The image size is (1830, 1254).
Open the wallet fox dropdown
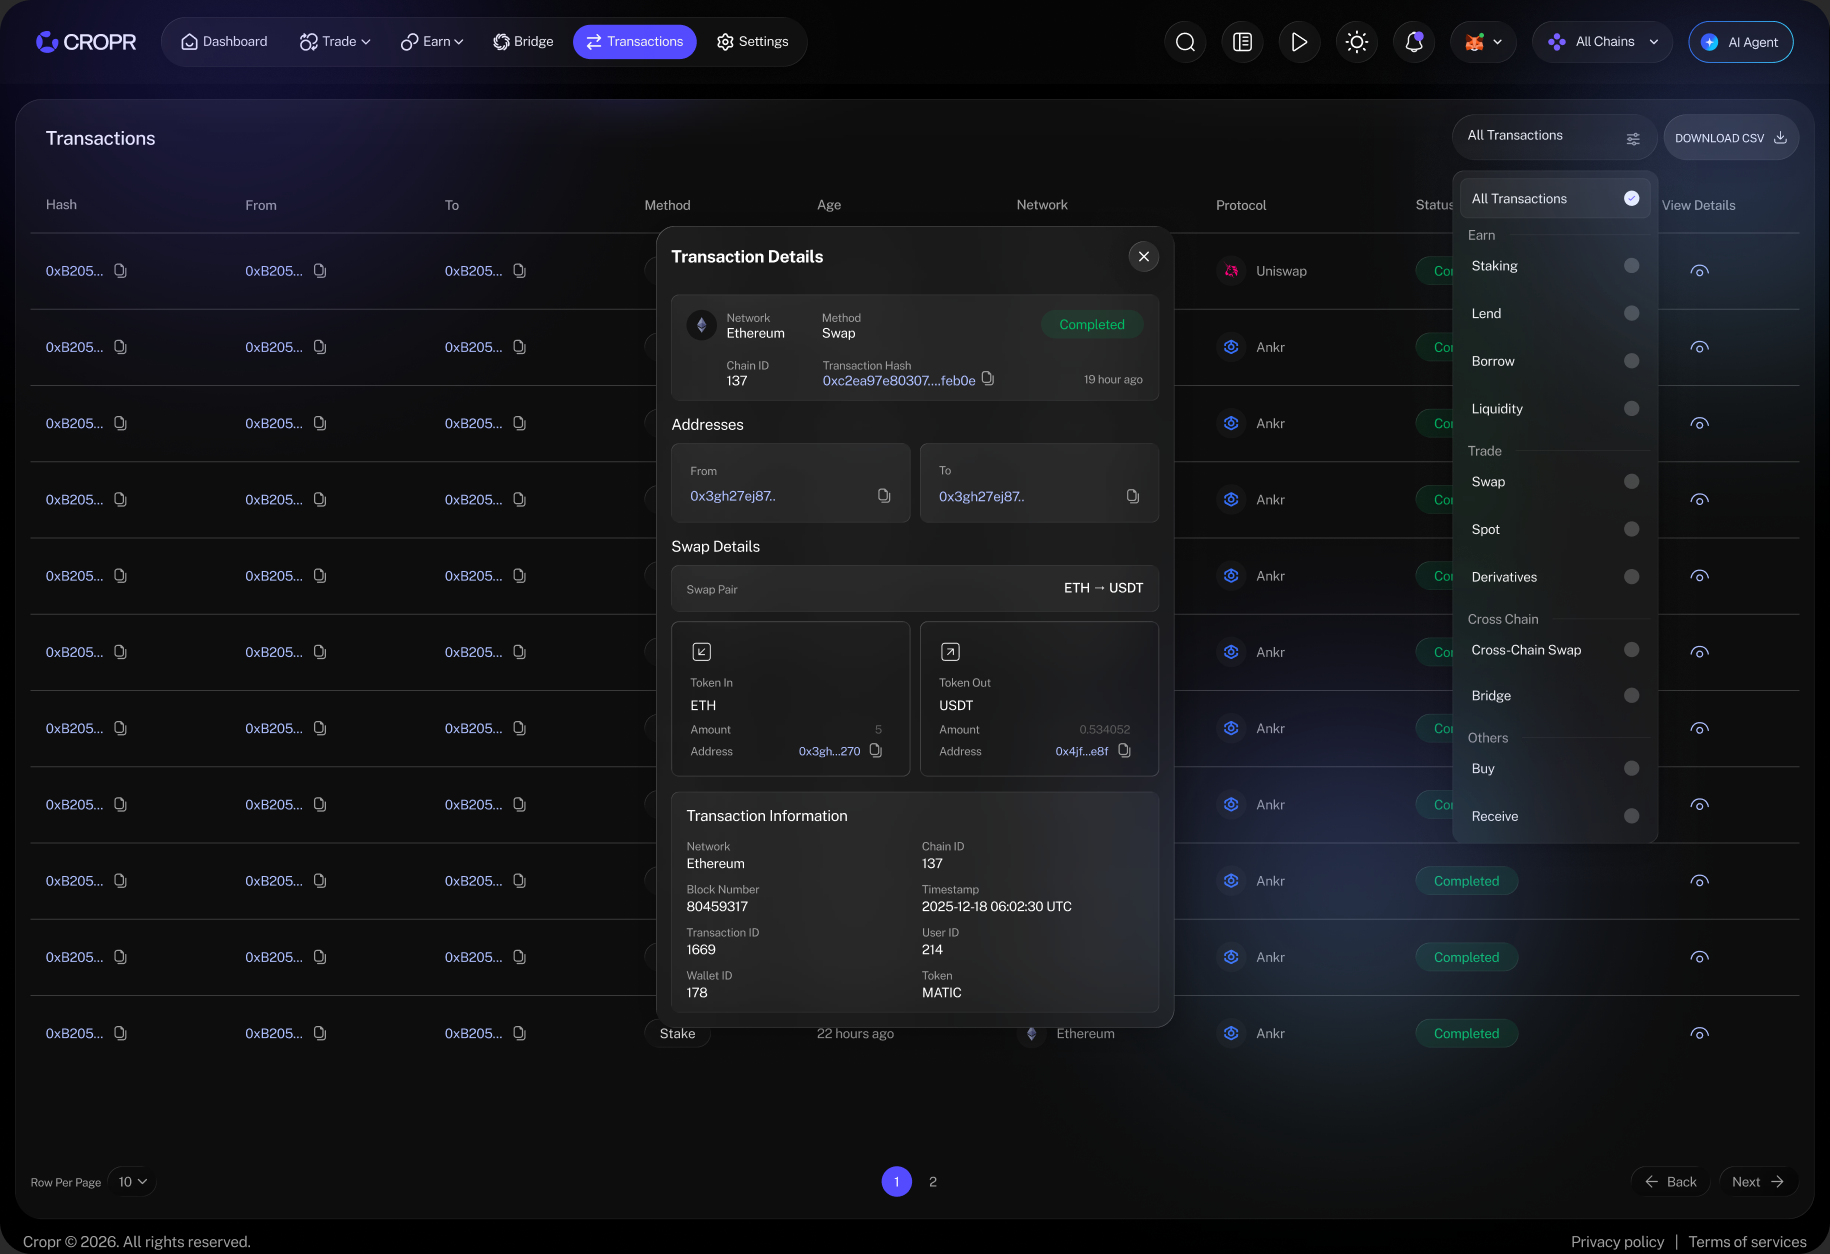(x=1483, y=42)
